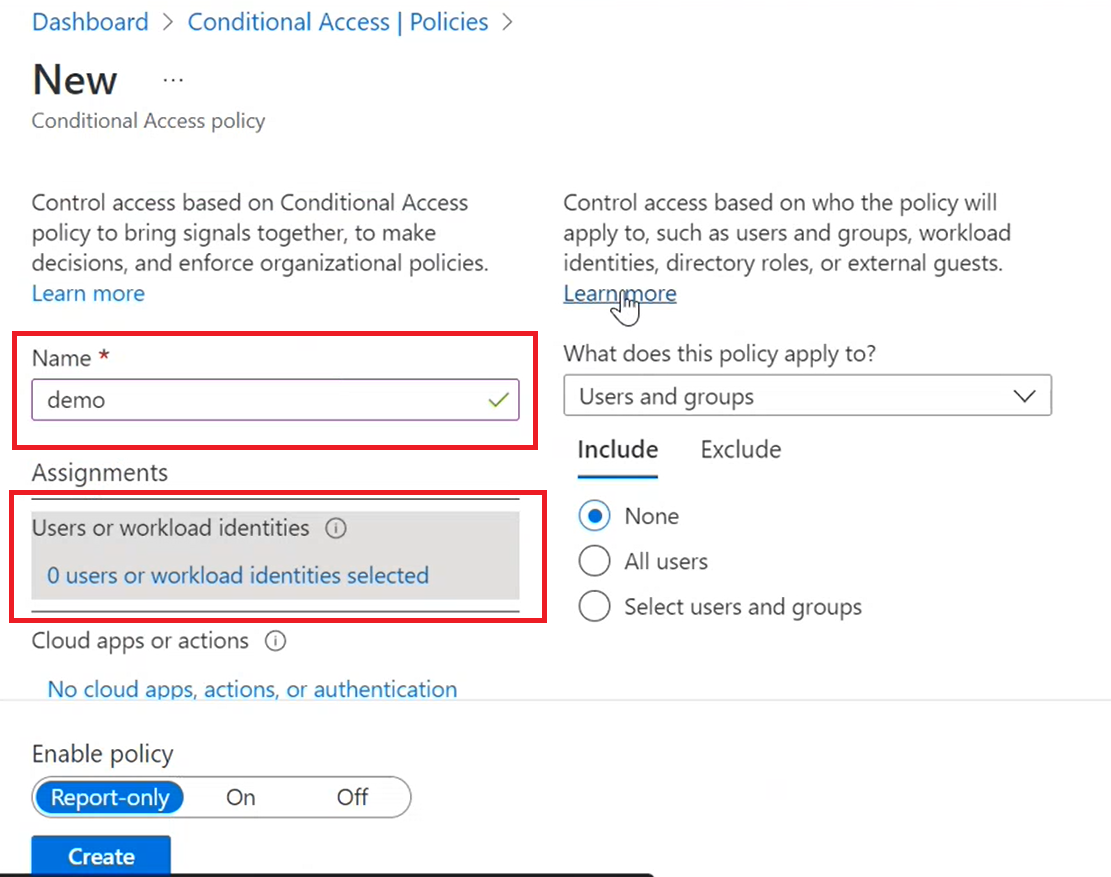1111x877 pixels.
Task: Set Enable policy to Off
Action: (x=351, y=797)
